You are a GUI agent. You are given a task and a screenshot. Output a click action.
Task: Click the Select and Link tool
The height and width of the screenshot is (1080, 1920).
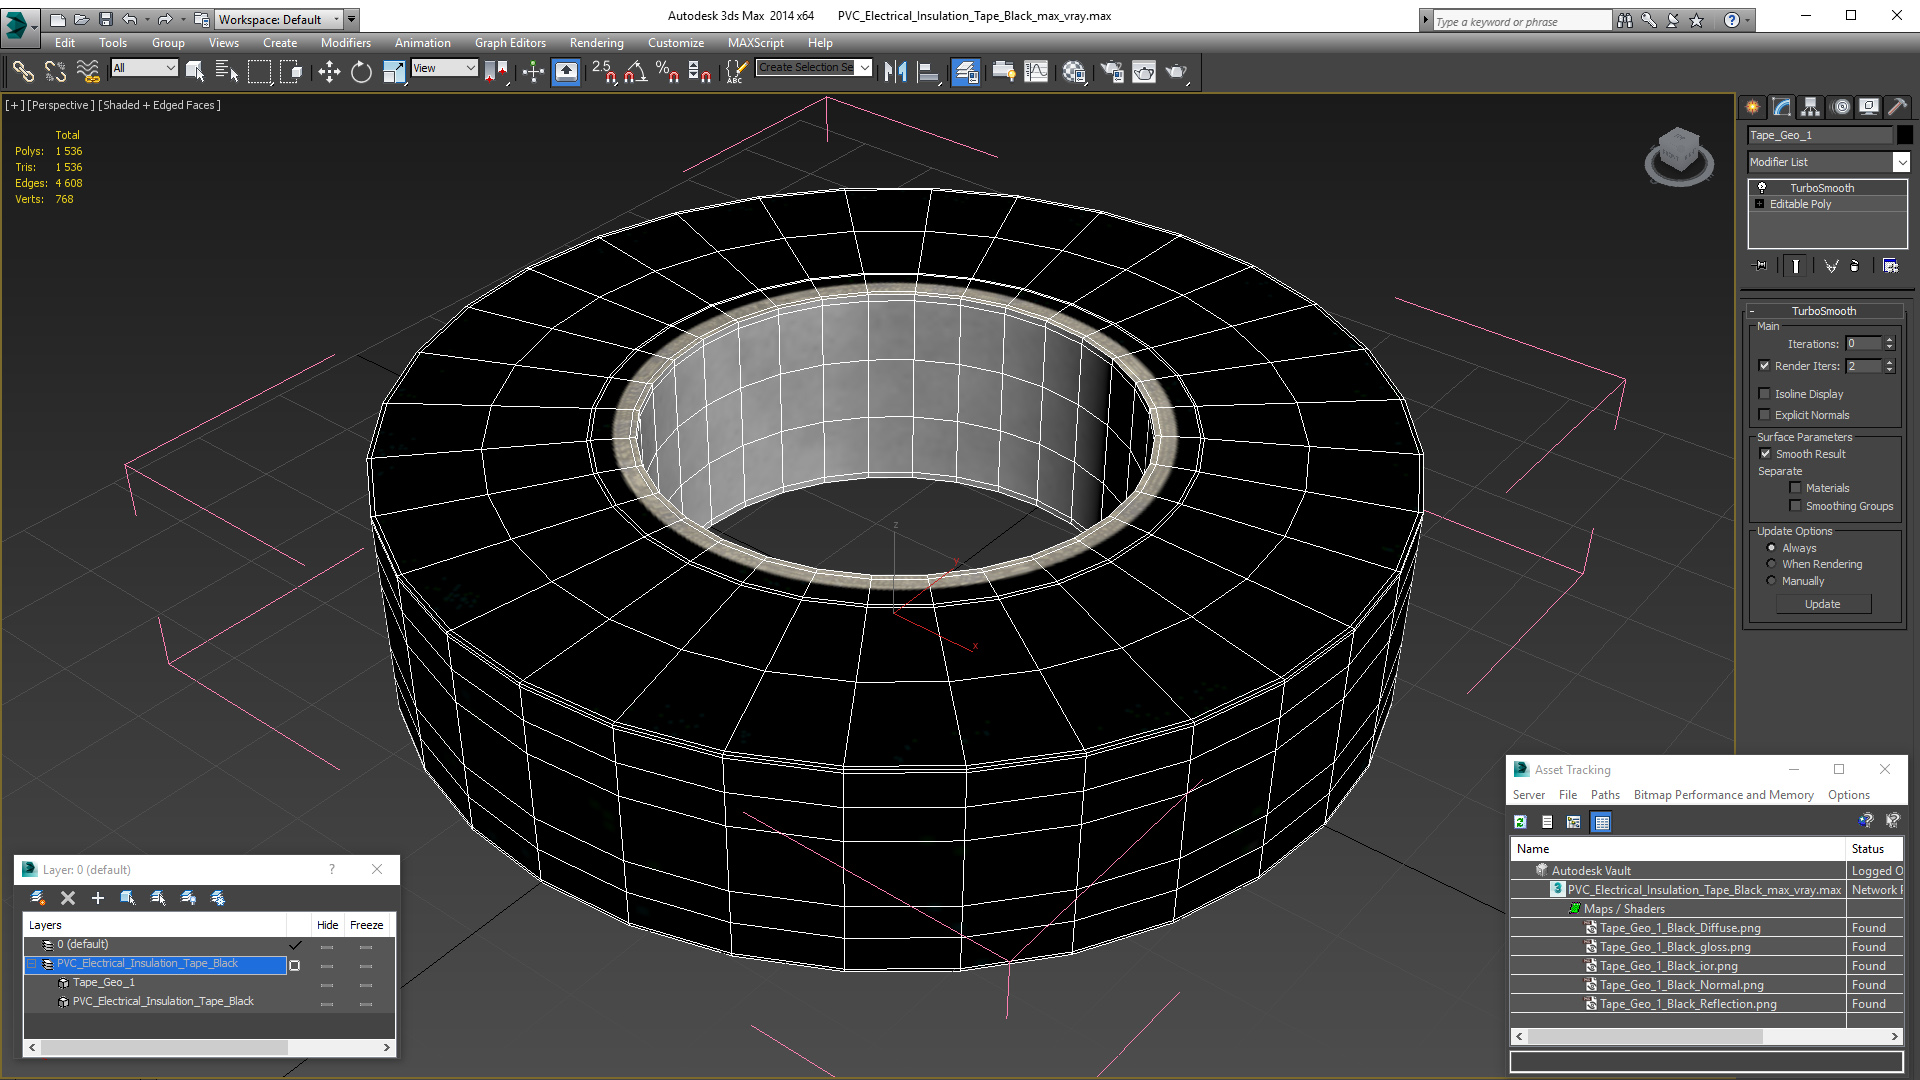23,72
